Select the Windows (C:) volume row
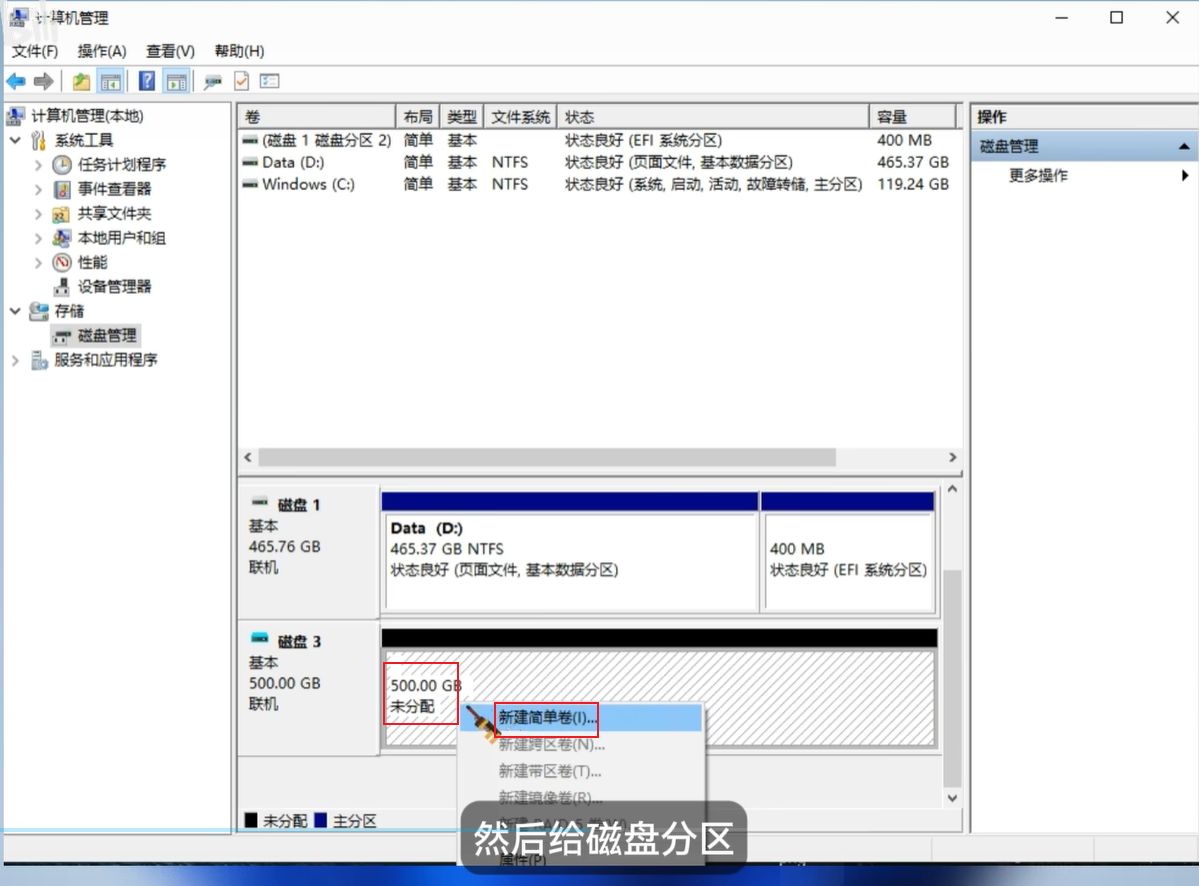 click(308, 185)
